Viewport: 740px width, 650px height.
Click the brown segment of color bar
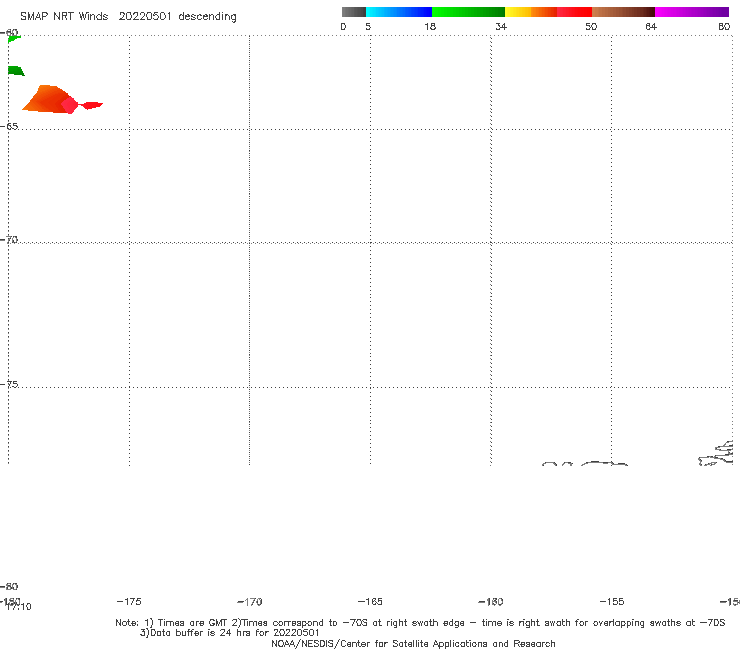click(x=623, y=12)
